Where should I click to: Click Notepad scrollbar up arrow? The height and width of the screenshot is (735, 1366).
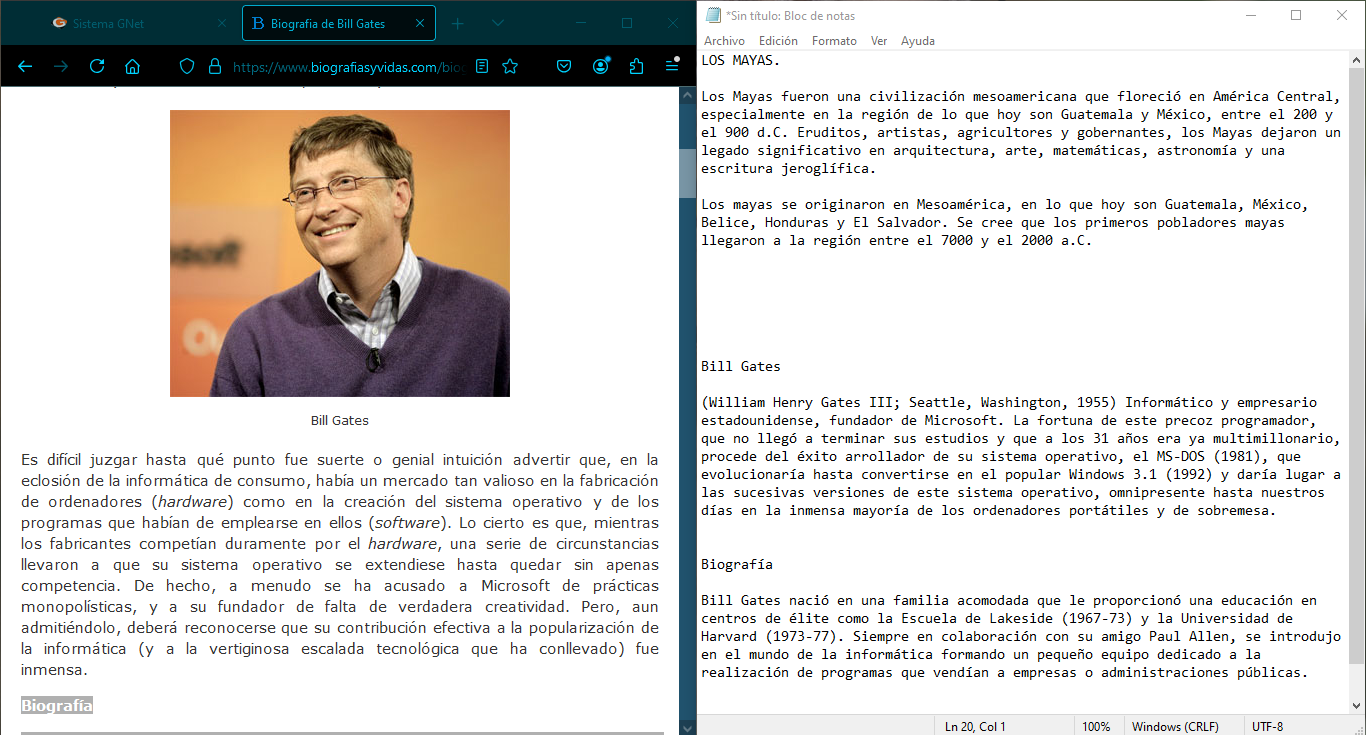point(1356,61)
